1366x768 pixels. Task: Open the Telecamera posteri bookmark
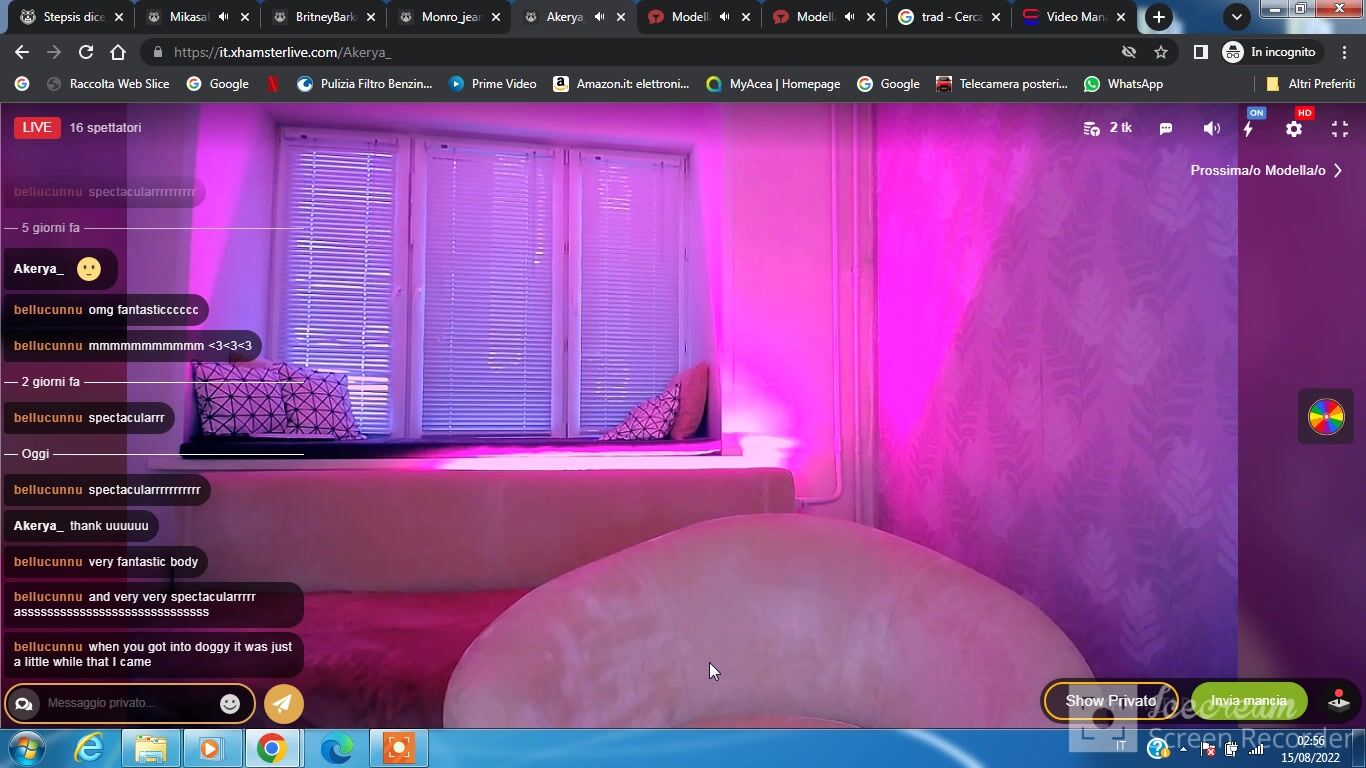(x=1002, y=84)
